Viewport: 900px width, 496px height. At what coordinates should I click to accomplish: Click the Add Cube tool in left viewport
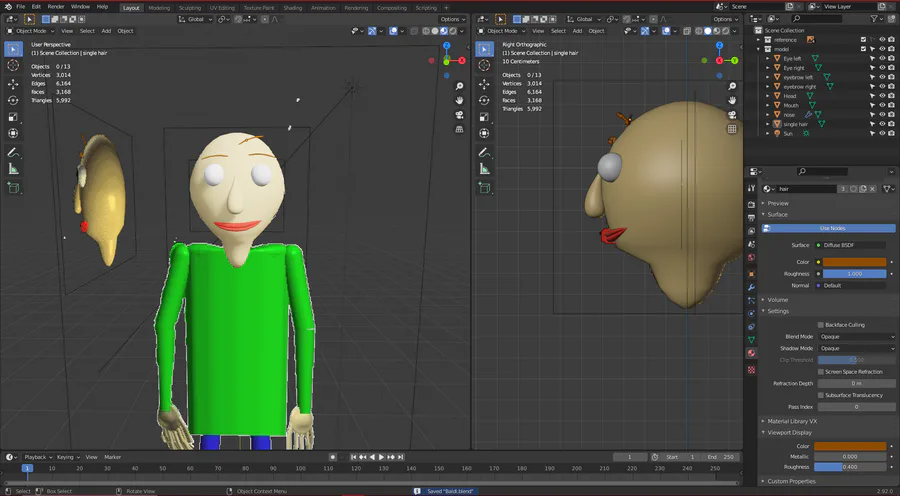(13, 187)
